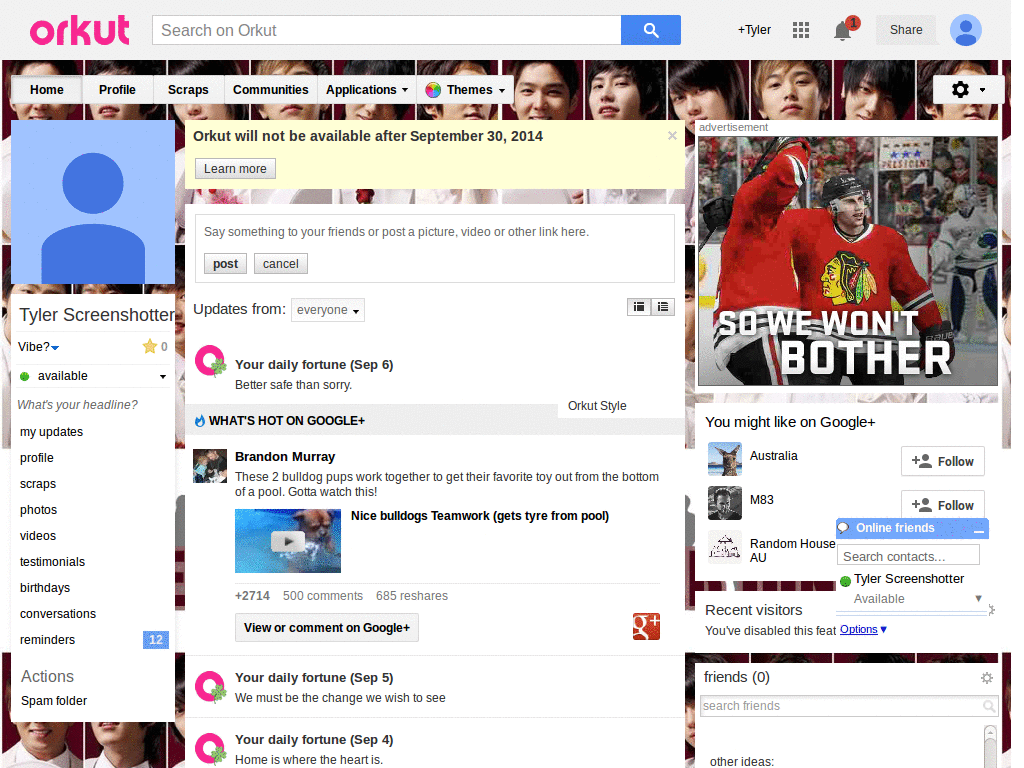Click the Vibe star rating icon
1024x768 pixels.
[x=150, y=346]
